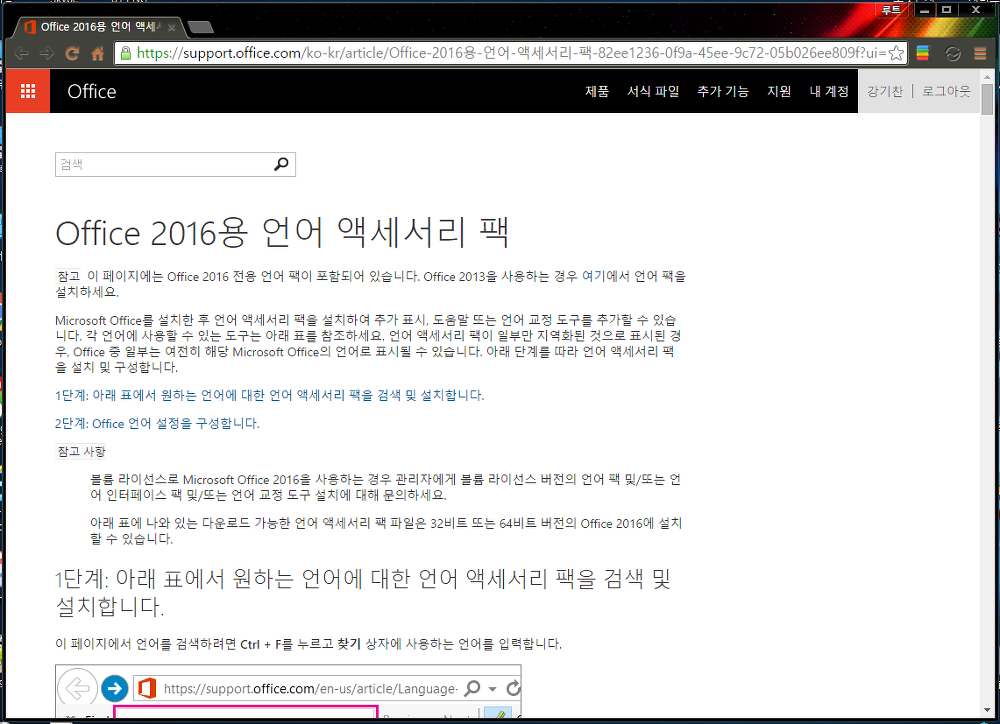Click the Ctrl + F instruction sentence
This screenshot has height=724, width=1000.
tap(309, 644)
